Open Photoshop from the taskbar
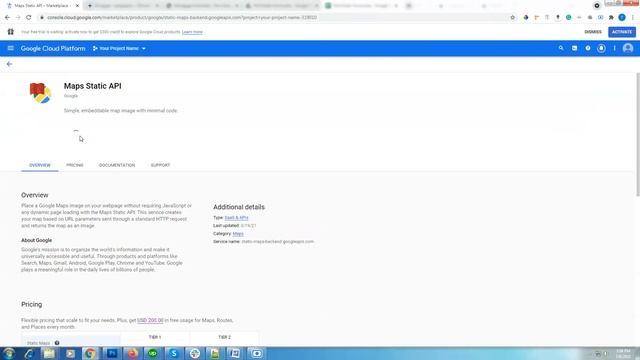 (111, 353)
